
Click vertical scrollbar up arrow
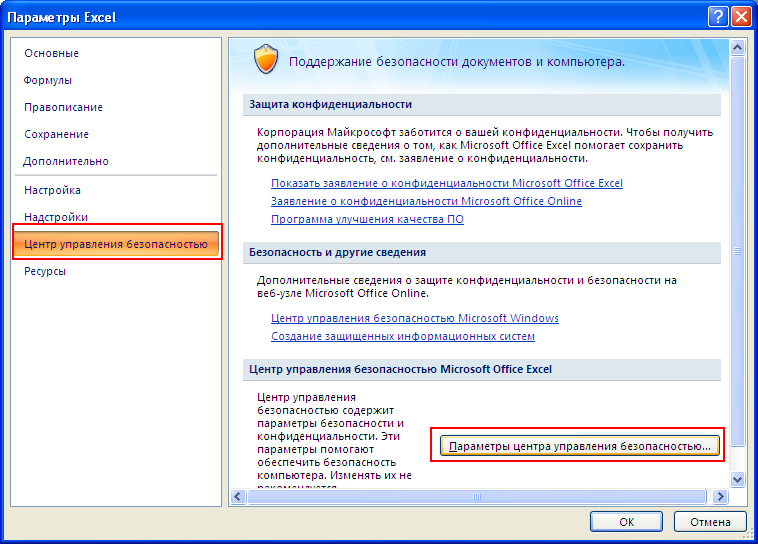[737, 47]
